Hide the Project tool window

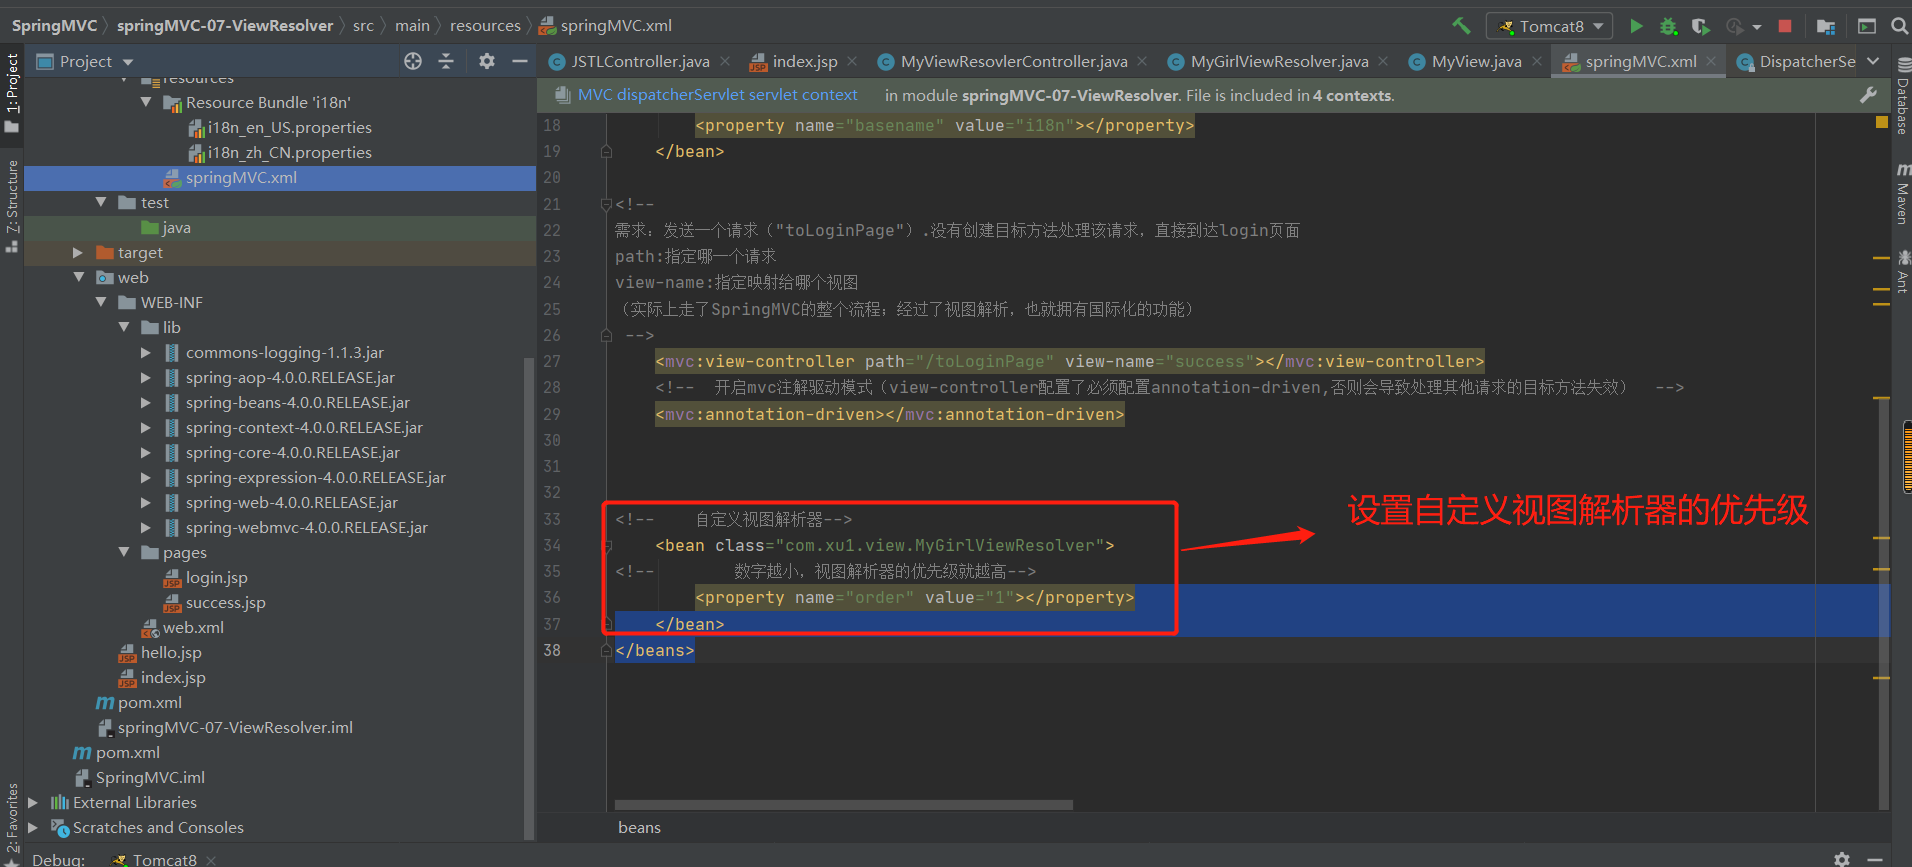click(x=520, y=61)
